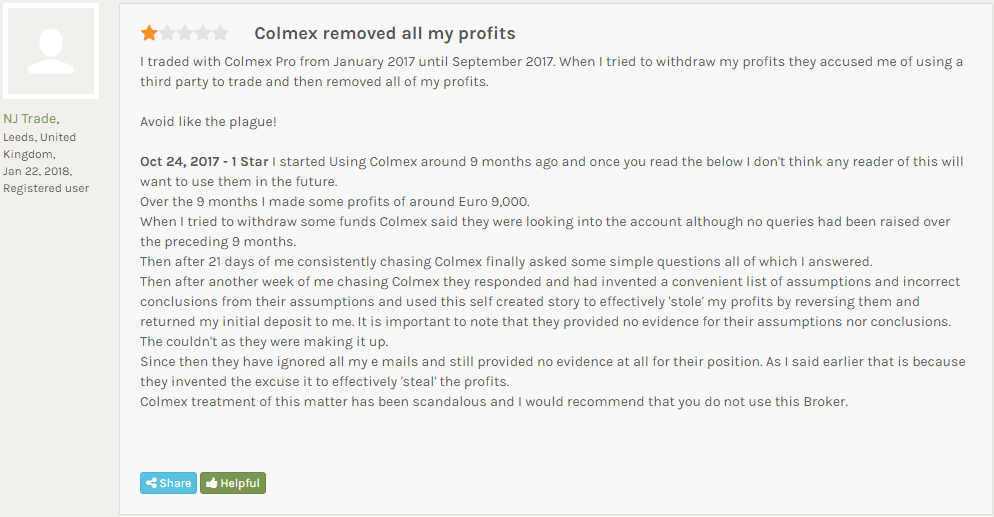Click the share icon in Share button
The height and width of the screenshot is (517, 994).
pyautogui.click(x=151, y=483)
